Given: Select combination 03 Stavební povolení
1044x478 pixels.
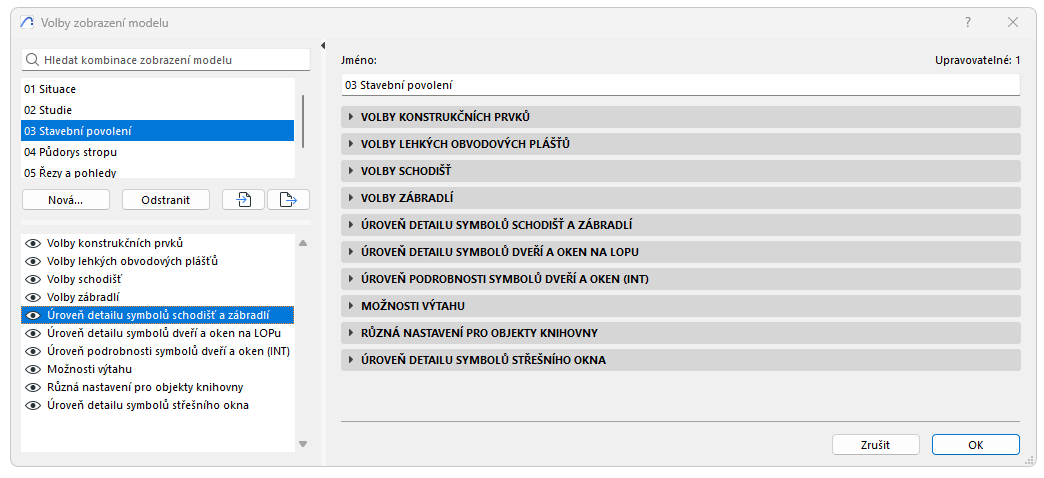Looking at the screenshot, I should point(158,131).
